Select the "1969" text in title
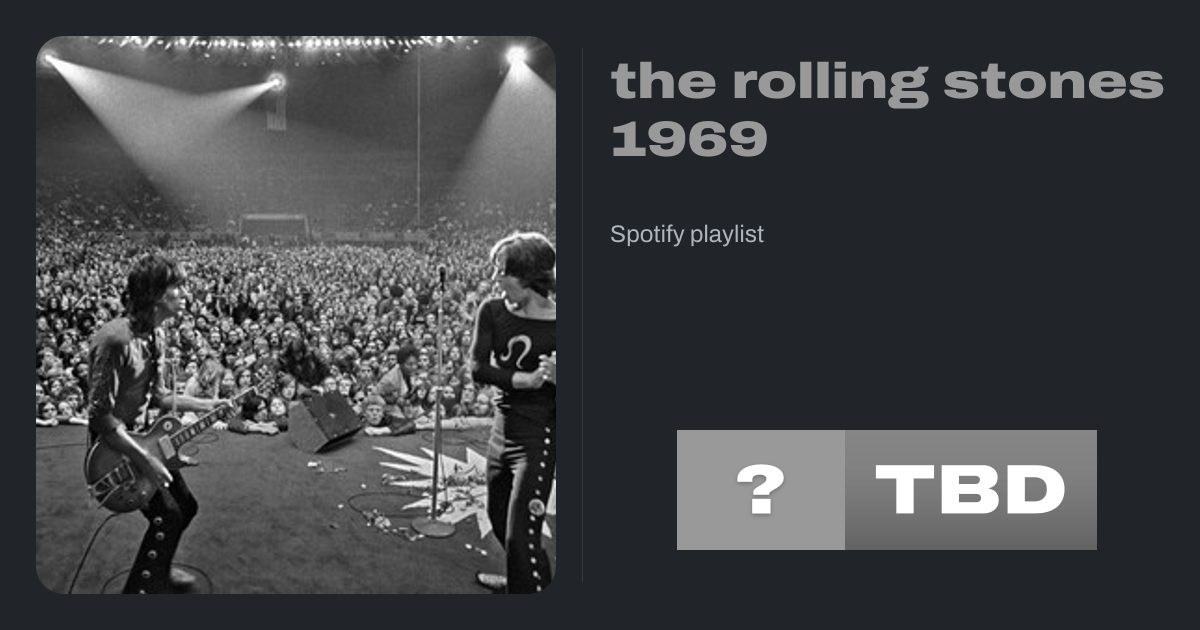 [x=688, y=138]
